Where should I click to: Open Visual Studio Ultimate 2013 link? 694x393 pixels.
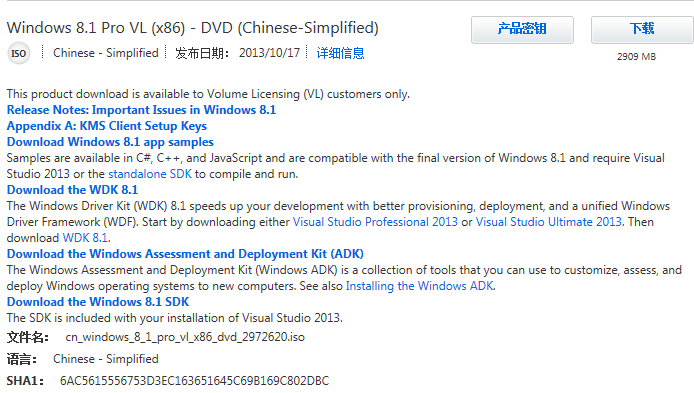coord(548,222)
